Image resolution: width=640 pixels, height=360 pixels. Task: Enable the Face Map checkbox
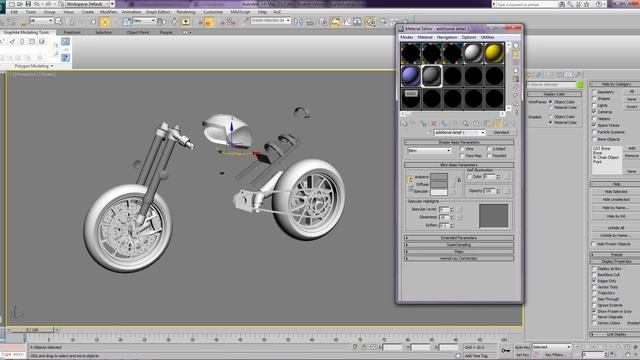[x=462, y=156]
